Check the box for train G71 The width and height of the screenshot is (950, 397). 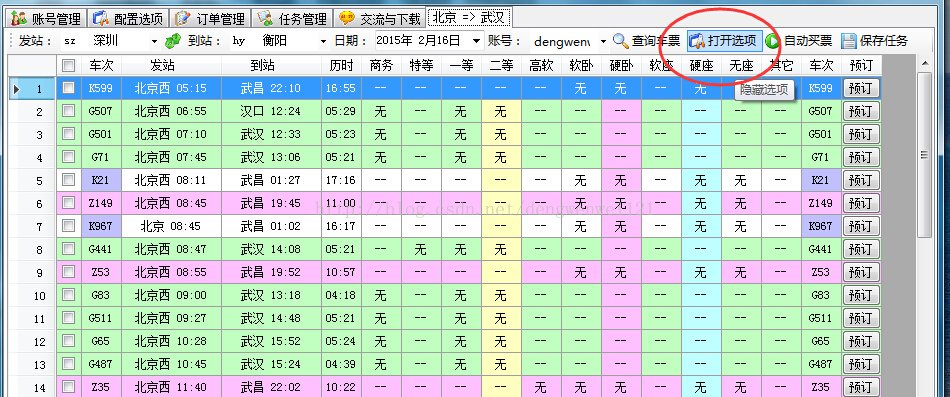(69, 157)
